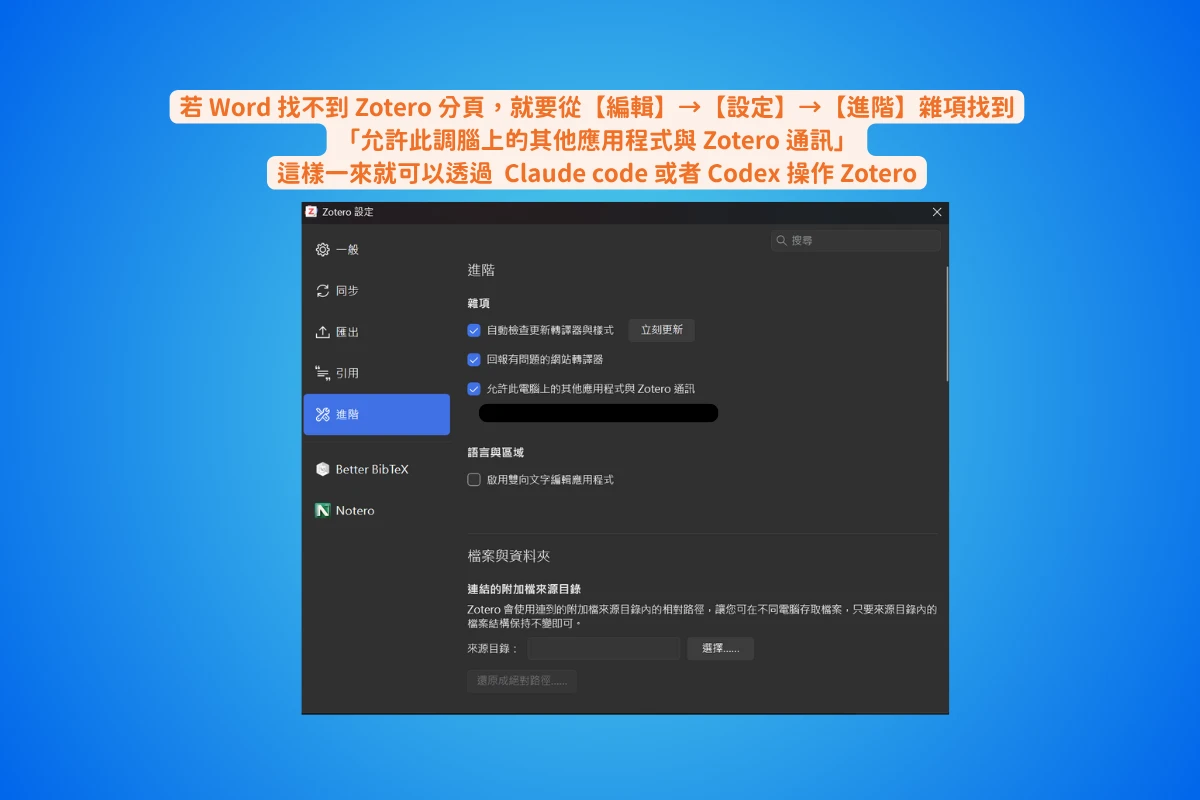Image resolution: width=1200 pixels, height=800 pixels.
Task: Click the Better BibTeX icon
Action: 322,469
